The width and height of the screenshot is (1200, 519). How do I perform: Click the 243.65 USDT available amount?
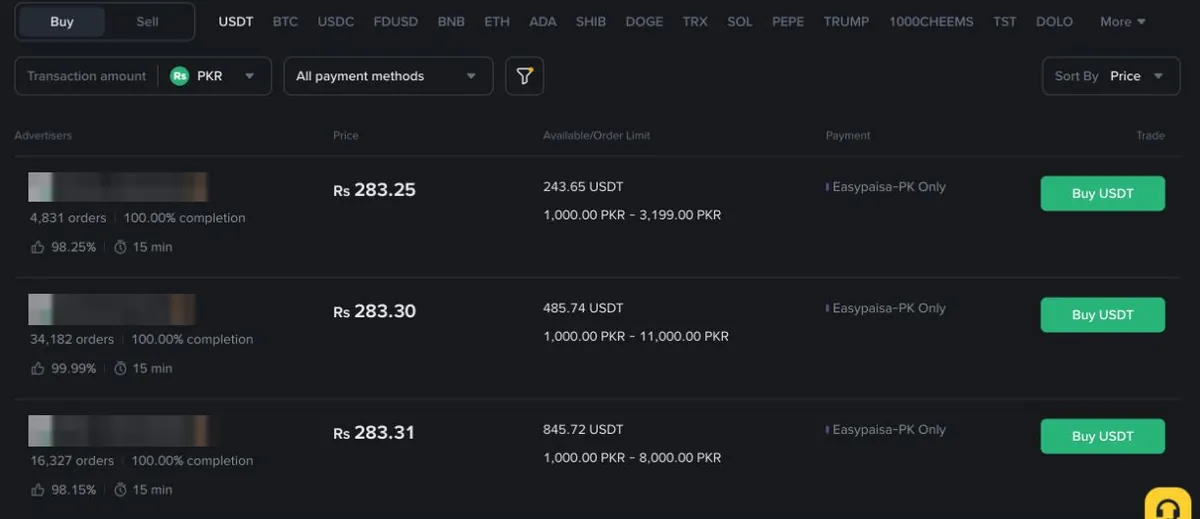tap(583, 187)
